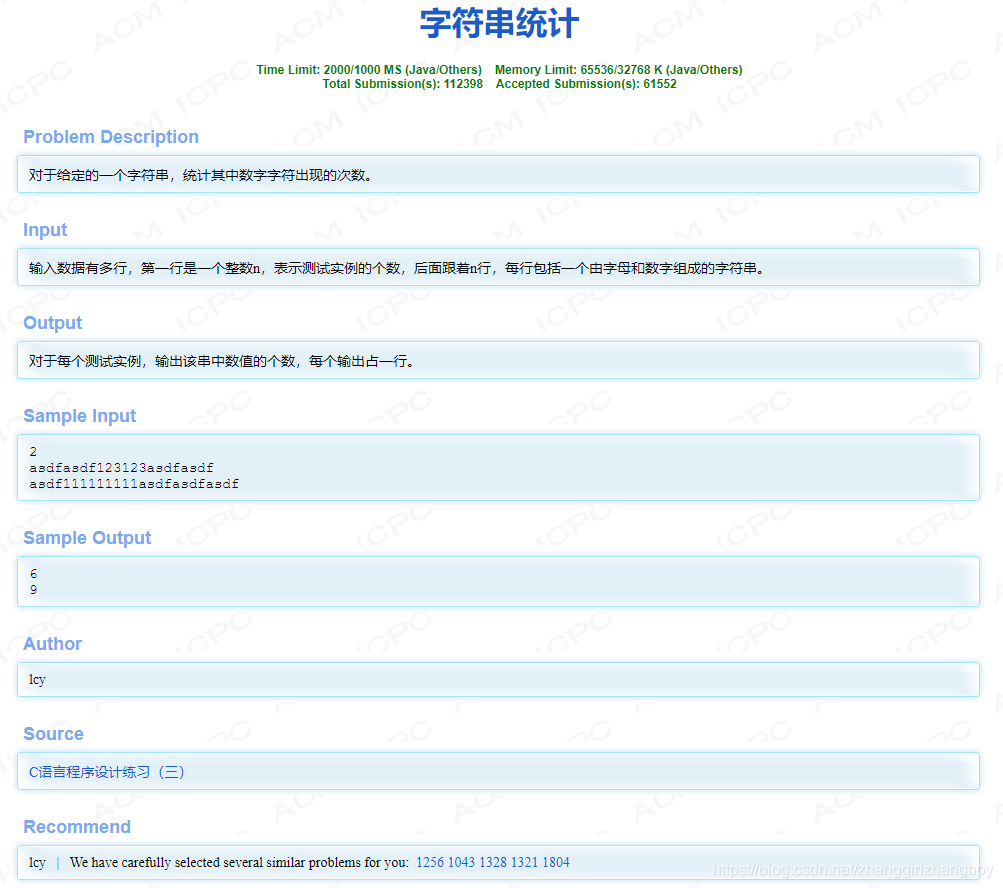The height and width of the screenshot is (888, 1003).
Task: Click the Problem Description heading
Action: click(x=111, y=137)
